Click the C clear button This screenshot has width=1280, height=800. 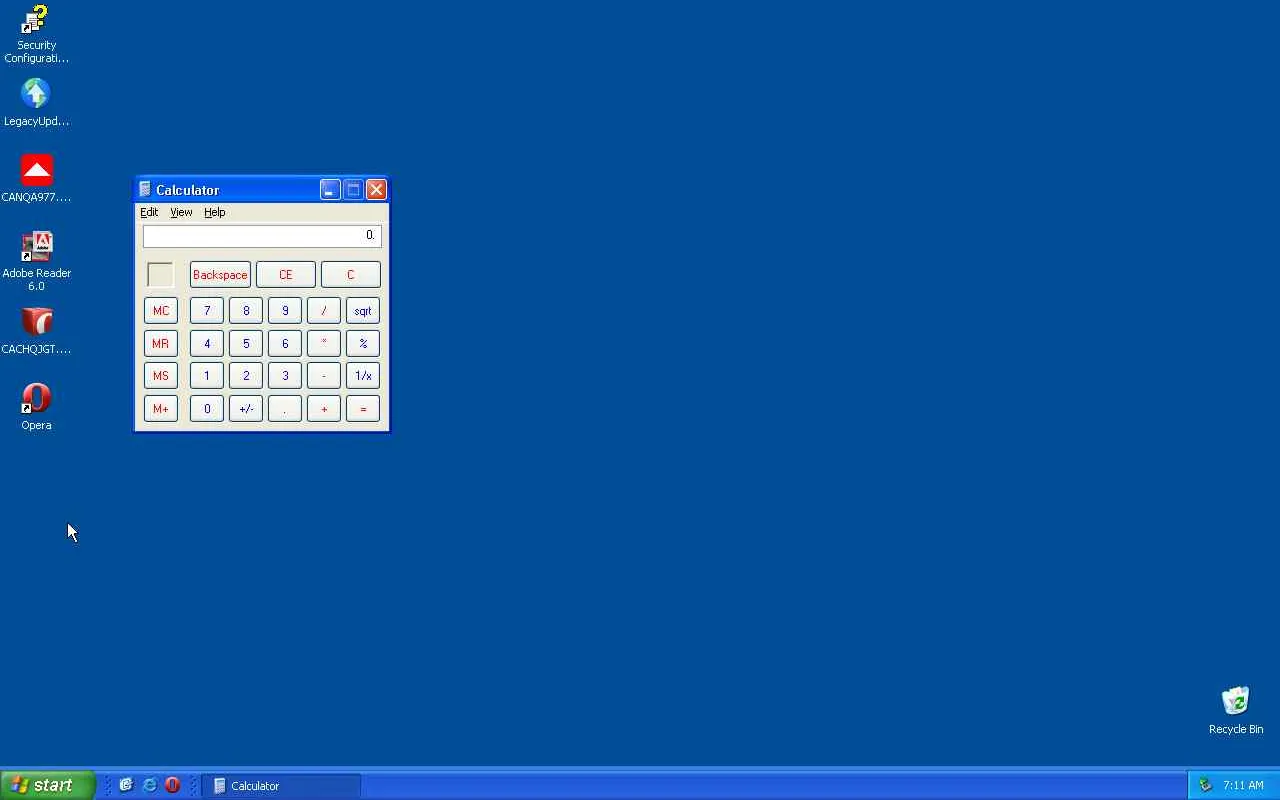coord(351,274)
